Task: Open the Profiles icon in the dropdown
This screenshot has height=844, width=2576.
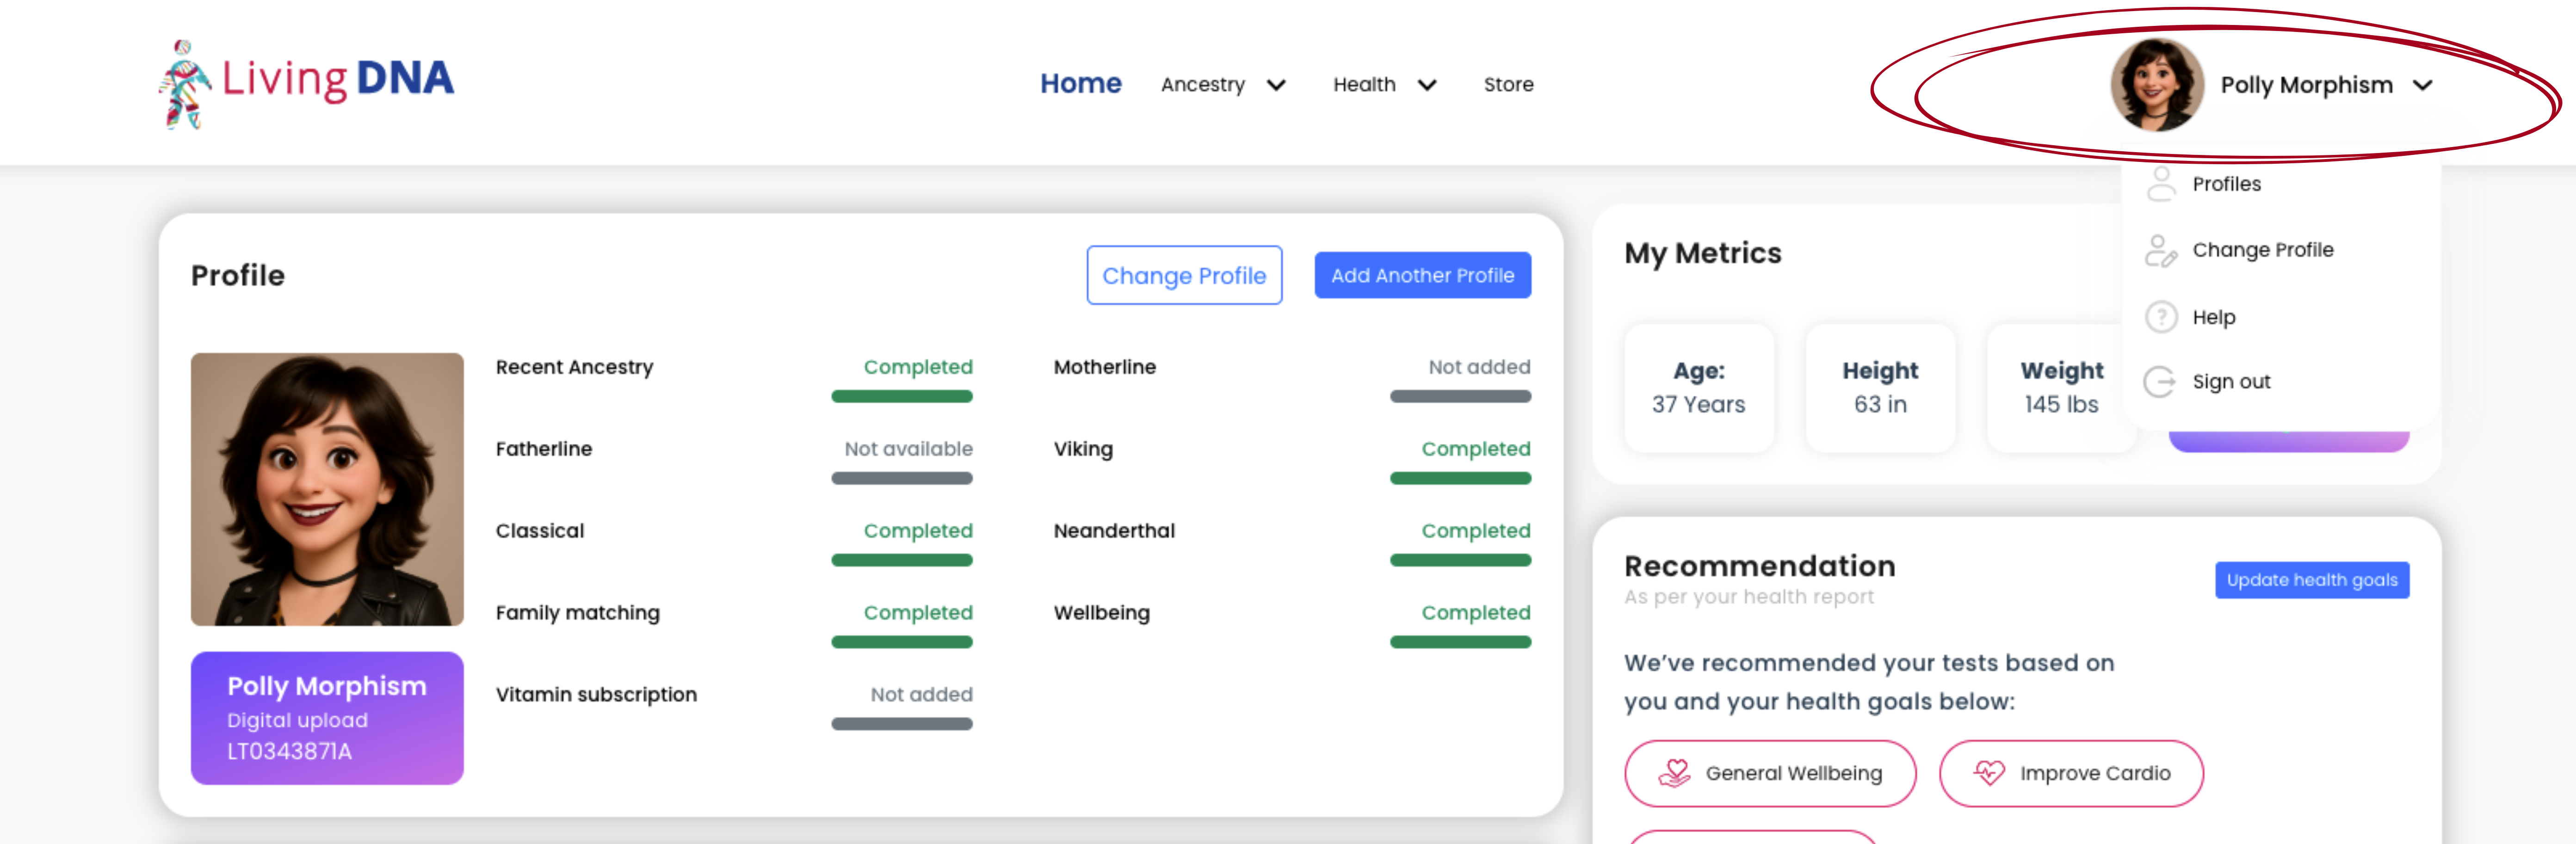Action: click(x=2161, y=184)
